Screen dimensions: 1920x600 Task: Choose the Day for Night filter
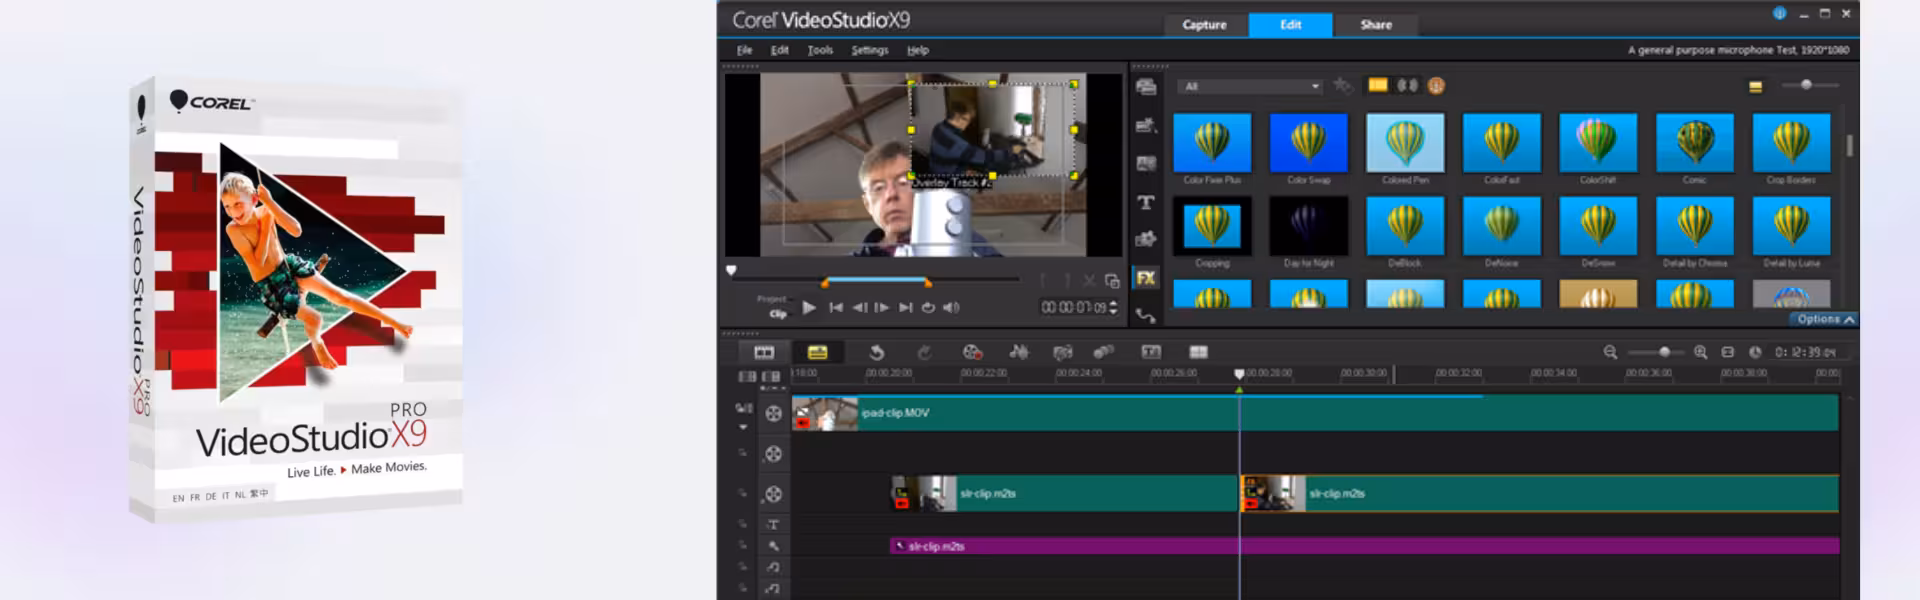point(1309,226)
